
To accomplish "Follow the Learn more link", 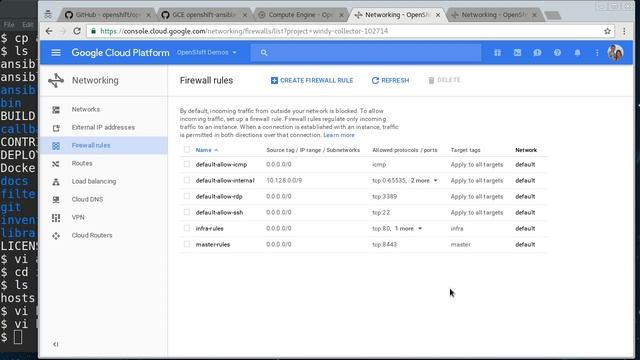I will [x=339, y=135].
